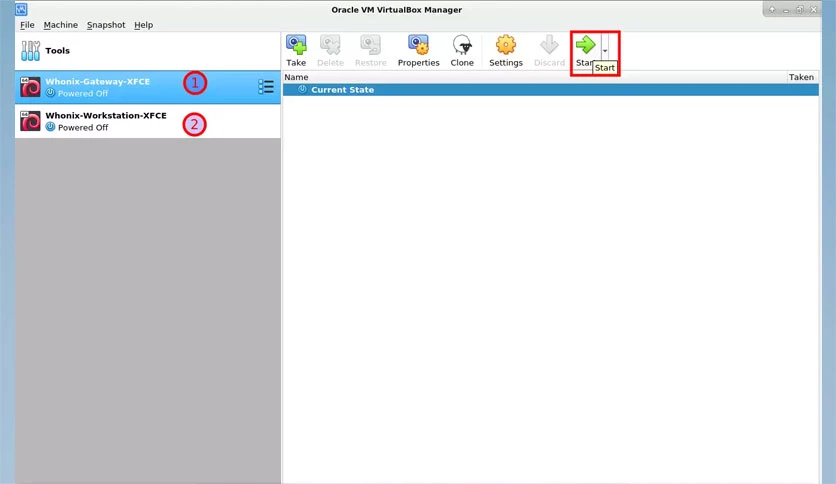Open Settings gear in the toolbar
836x484 pixels.
505,45
